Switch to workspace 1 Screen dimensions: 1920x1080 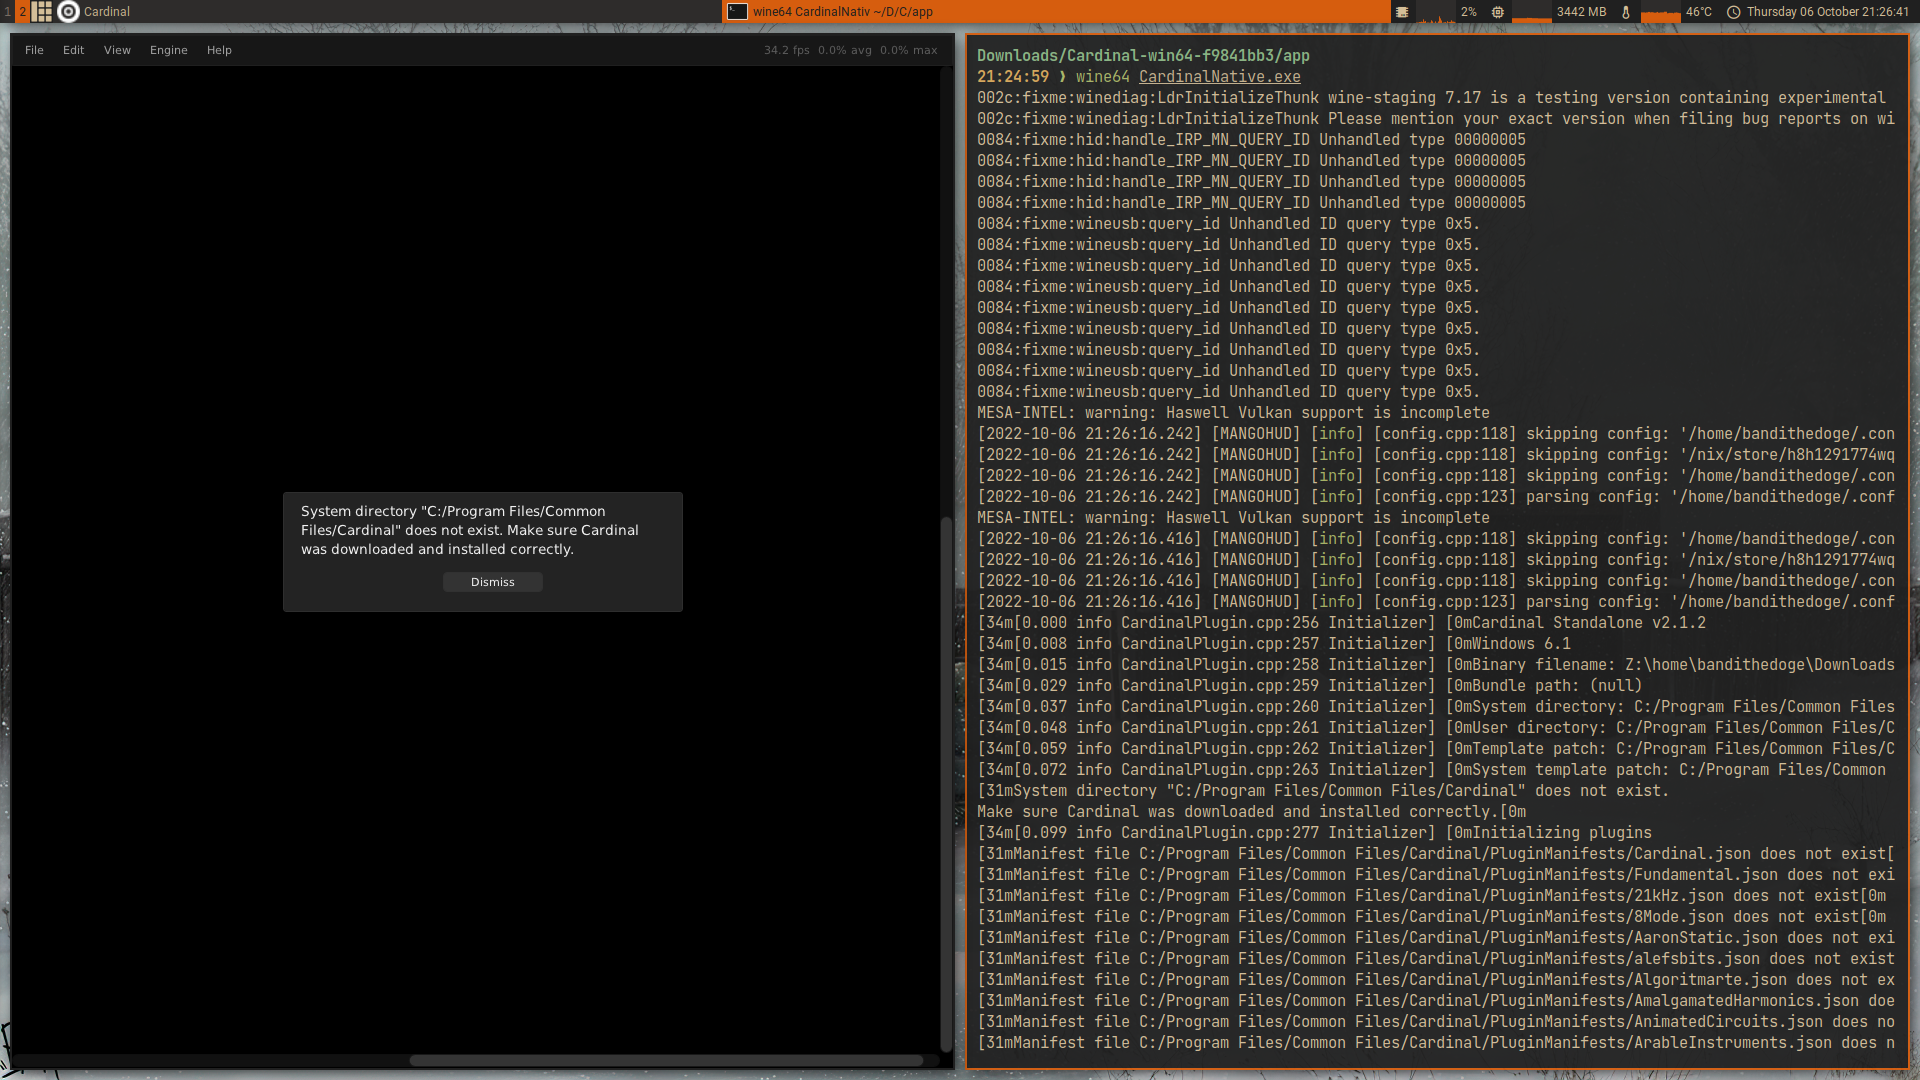[x=7, y=12]
